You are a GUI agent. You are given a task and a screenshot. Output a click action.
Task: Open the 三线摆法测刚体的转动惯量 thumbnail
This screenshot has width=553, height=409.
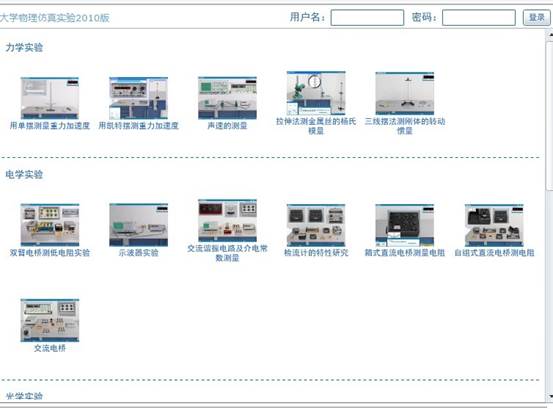405,93
